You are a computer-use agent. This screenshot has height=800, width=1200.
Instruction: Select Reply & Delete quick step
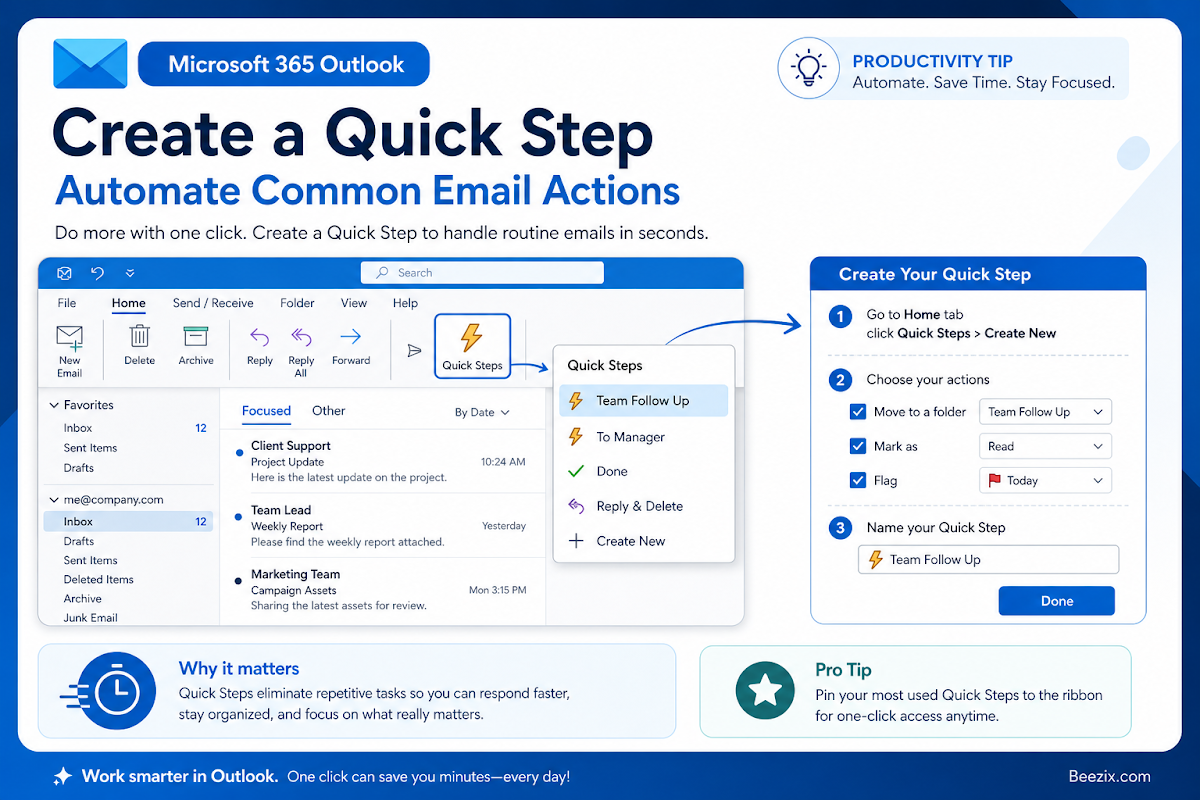point(641,506)
